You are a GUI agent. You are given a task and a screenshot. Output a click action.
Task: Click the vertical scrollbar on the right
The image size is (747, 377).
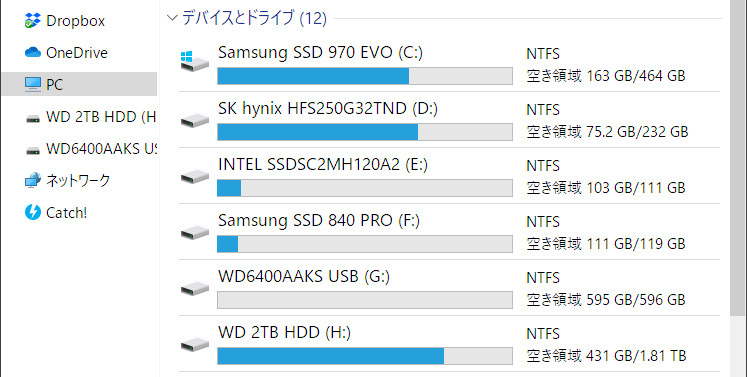click(x=738, y=157)
